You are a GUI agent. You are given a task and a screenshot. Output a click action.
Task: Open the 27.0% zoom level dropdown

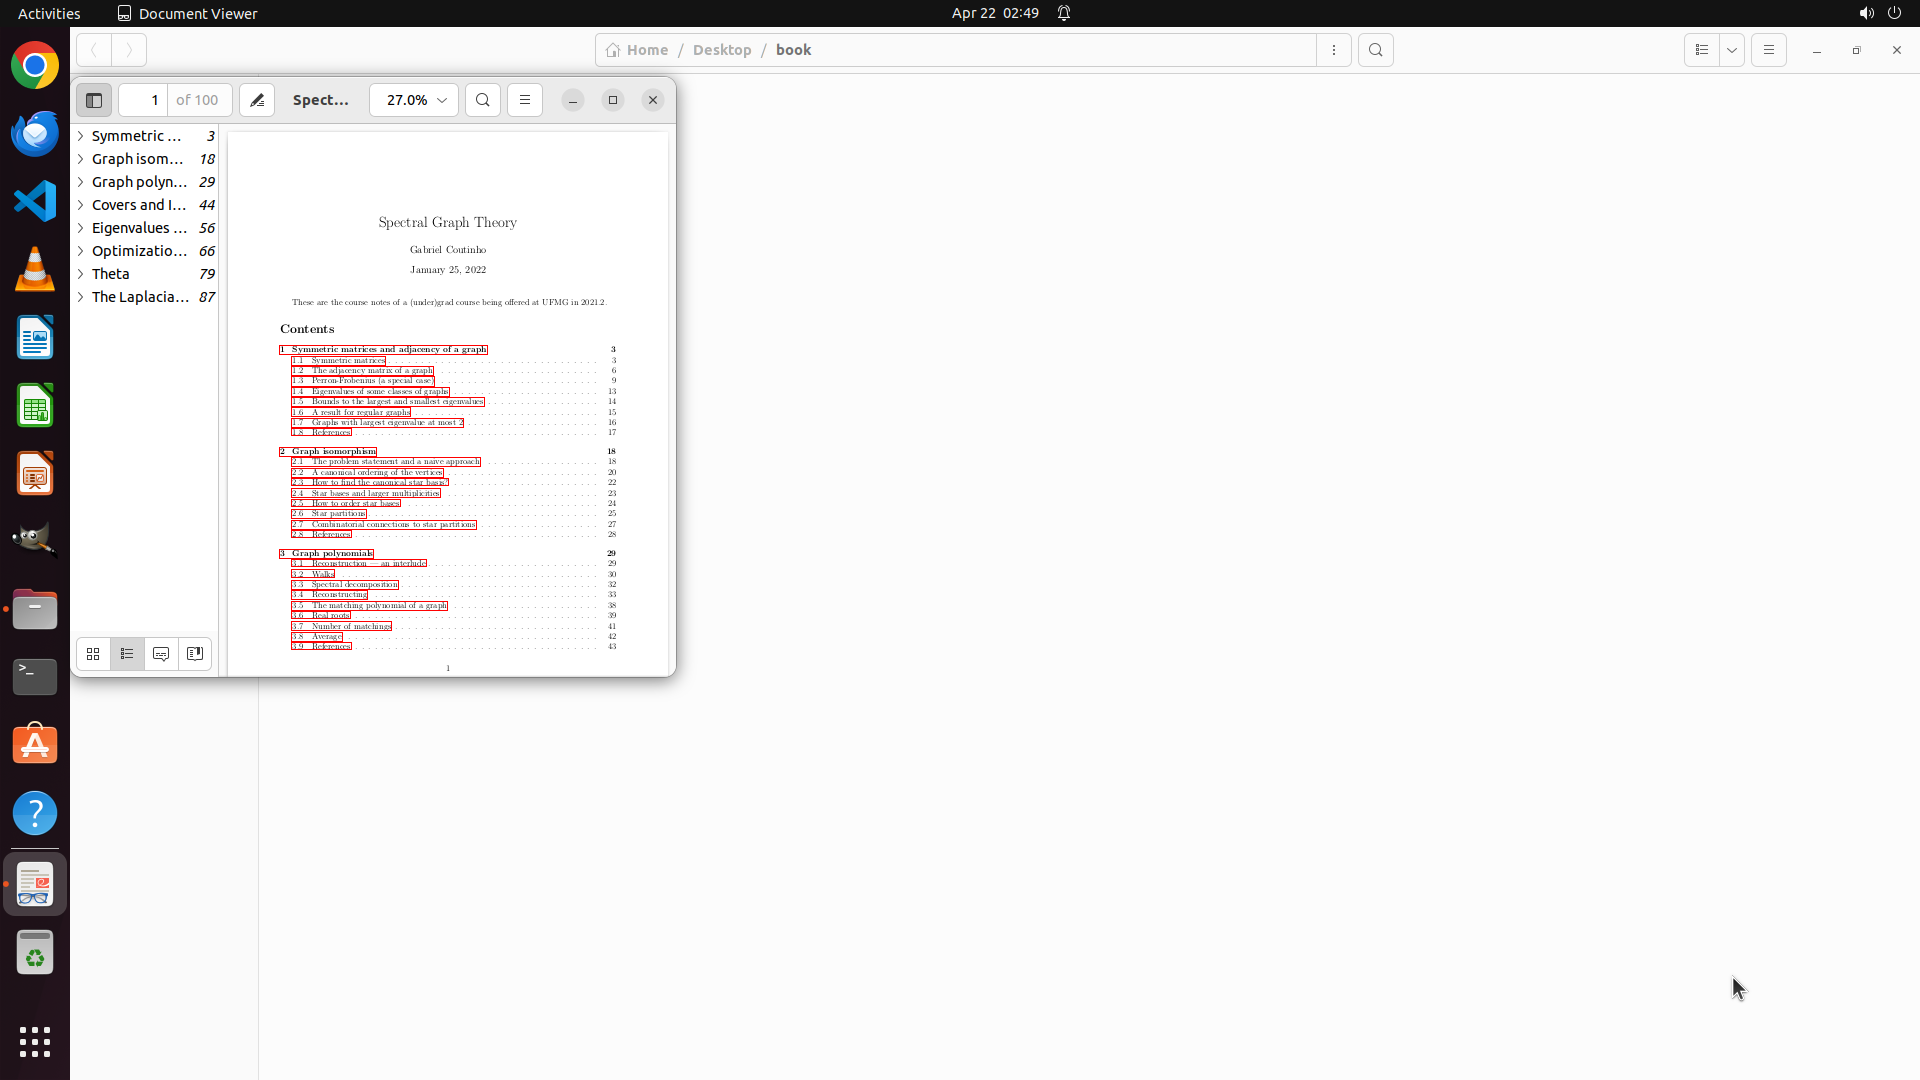pos(414,100)
